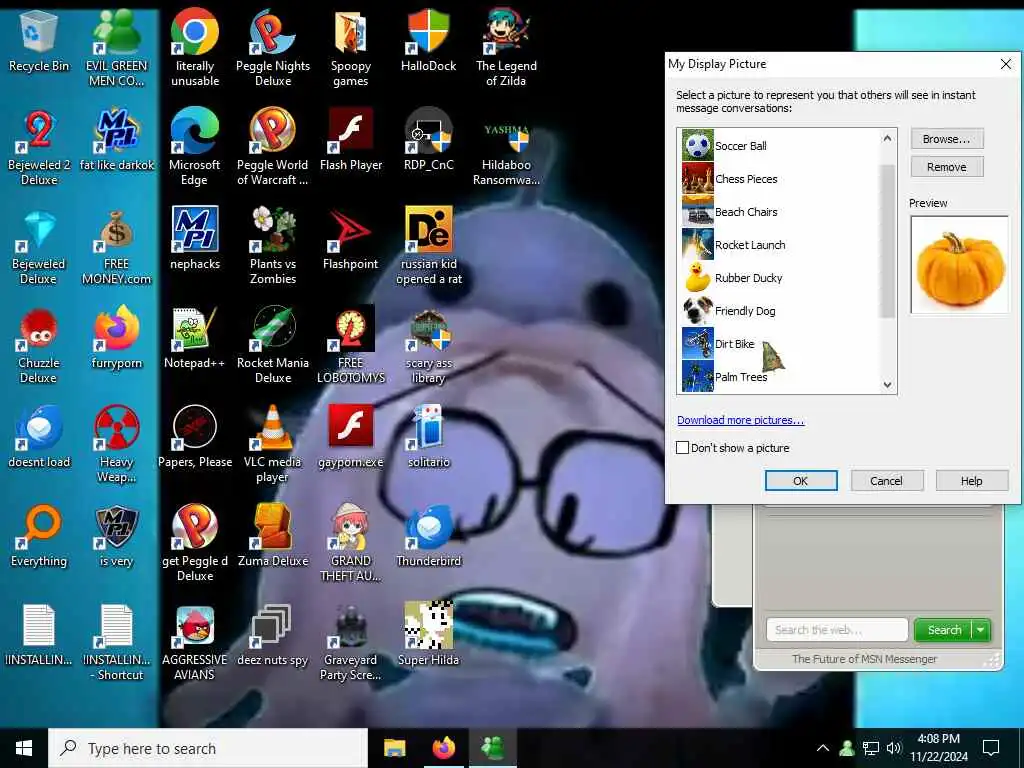The image size is (1024, 768).
Task: Focus the MSN Search the web field
Action: [x=837, y=630]
